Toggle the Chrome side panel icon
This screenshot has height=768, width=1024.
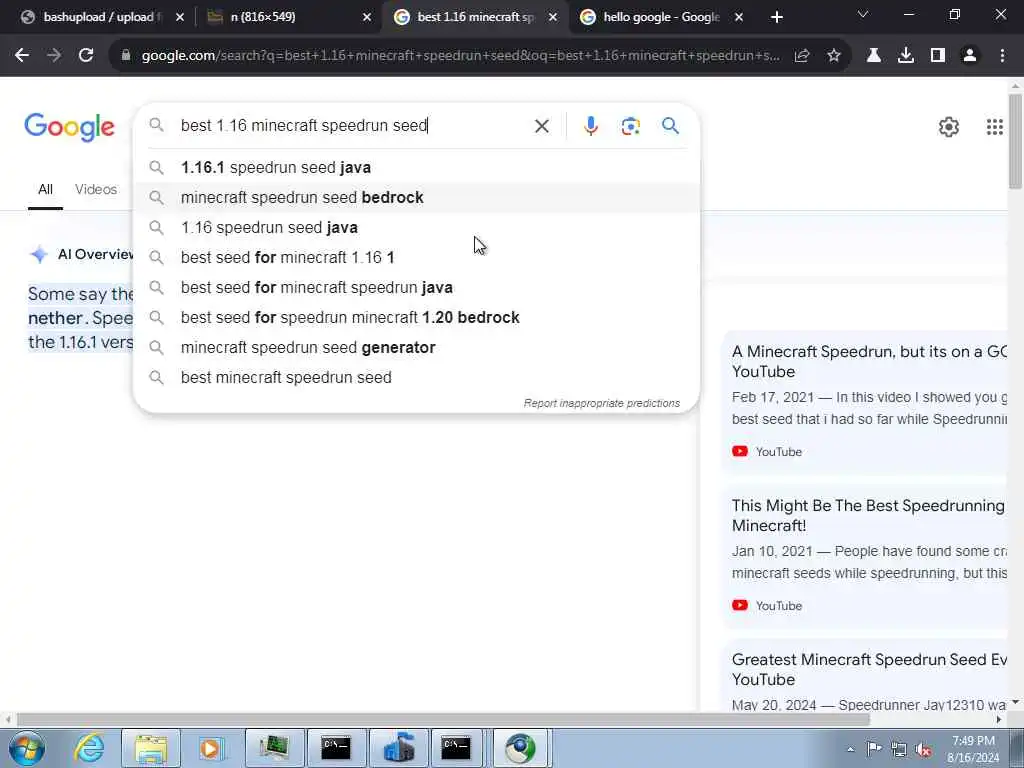click(x=938, y=56)
